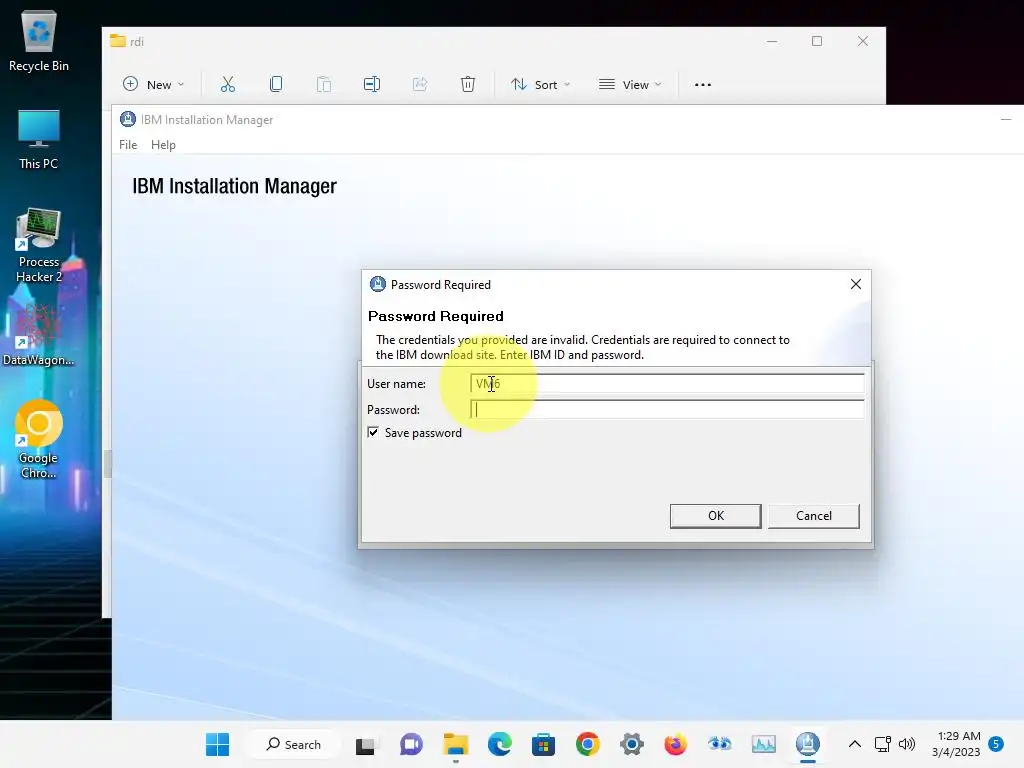Click inside the User name field
Viewport: 1024px width, 768px height.
(667, 383)
